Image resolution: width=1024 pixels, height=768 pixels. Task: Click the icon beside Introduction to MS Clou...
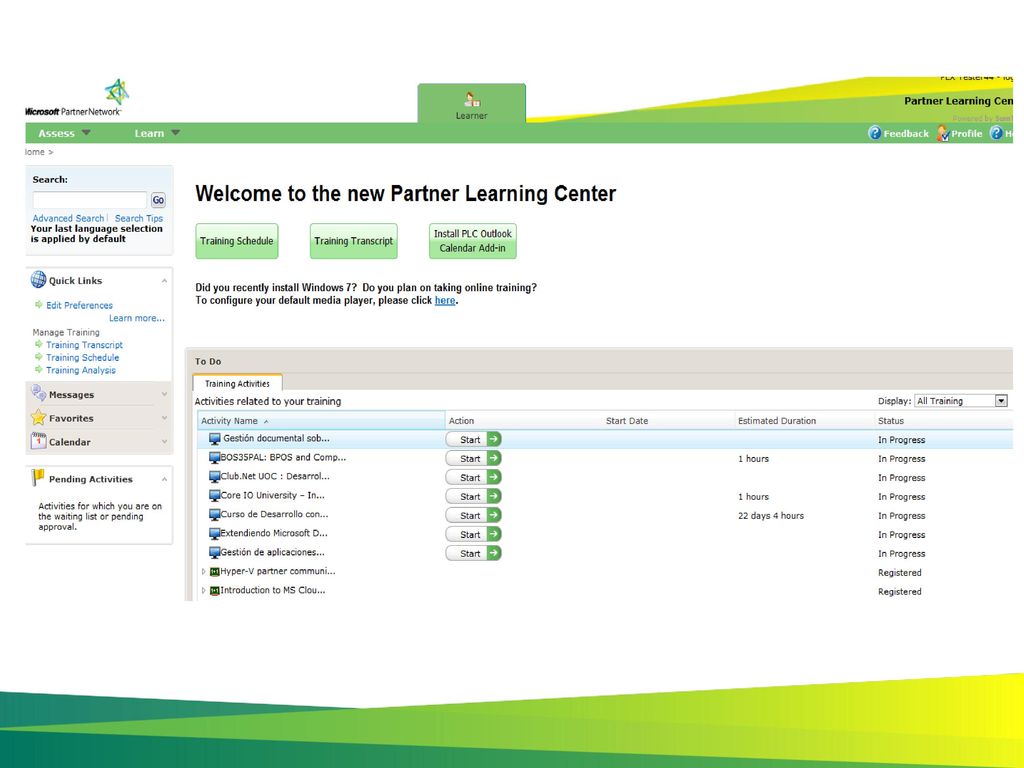[x=214, y=590]
